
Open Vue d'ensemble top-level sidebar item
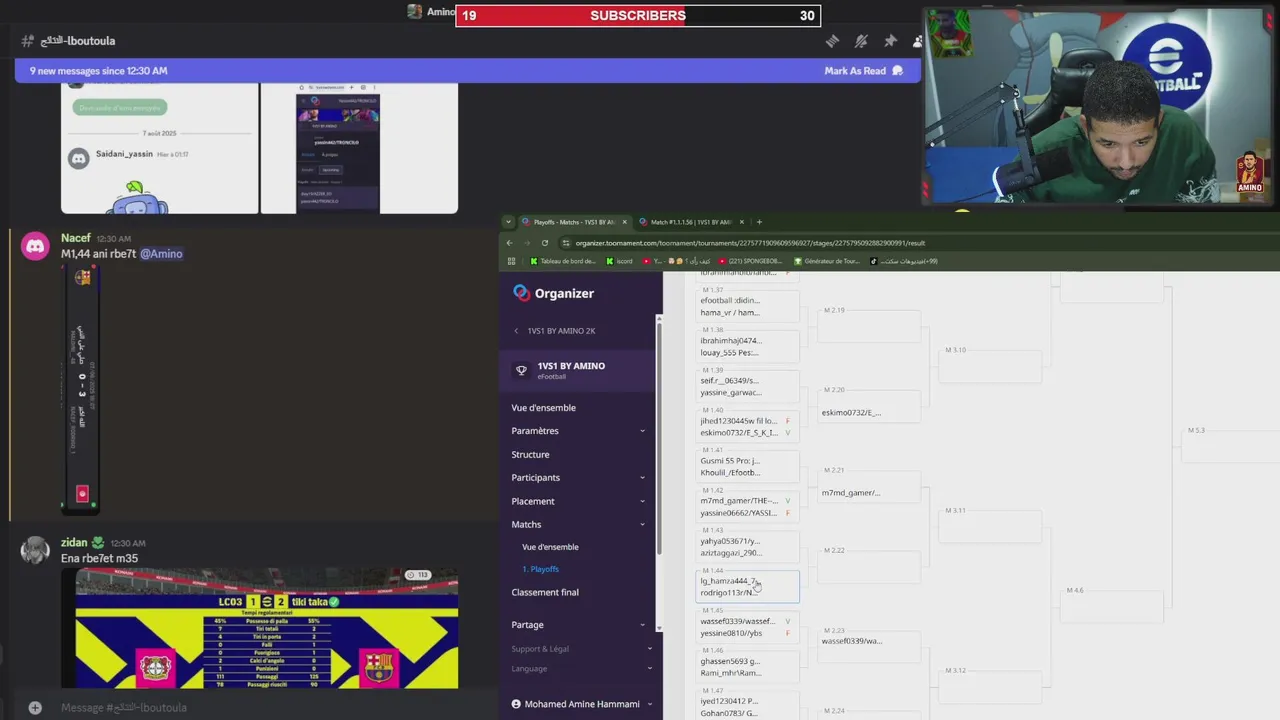[544, 408]
